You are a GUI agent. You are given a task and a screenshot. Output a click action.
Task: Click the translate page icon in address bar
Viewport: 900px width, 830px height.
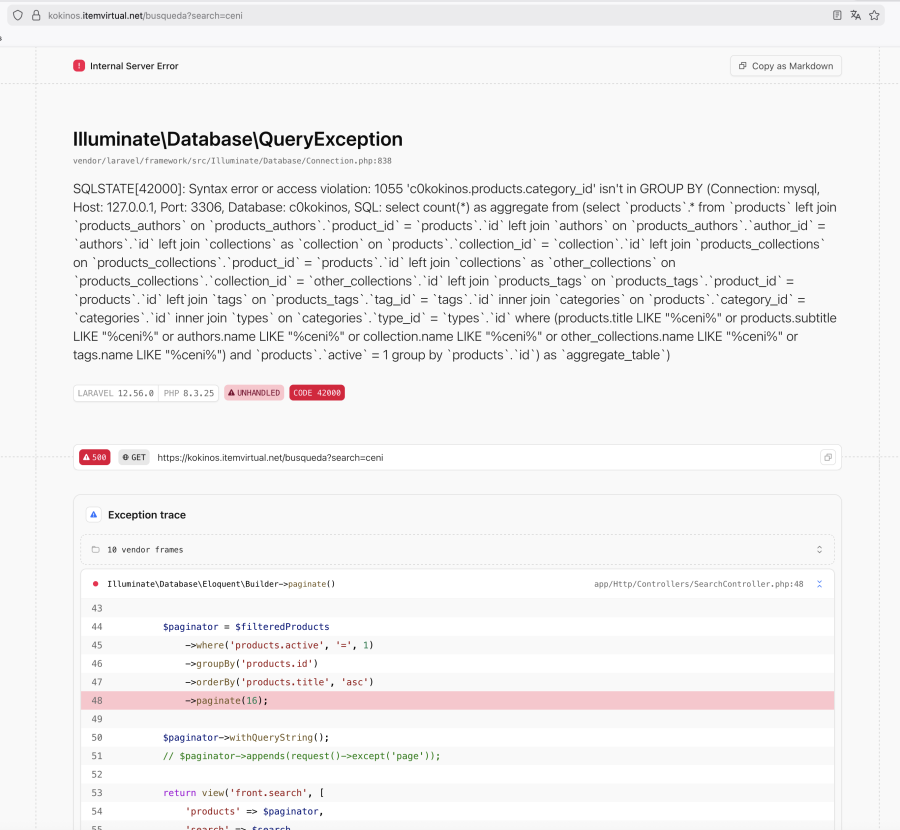(x=855, y=16)
